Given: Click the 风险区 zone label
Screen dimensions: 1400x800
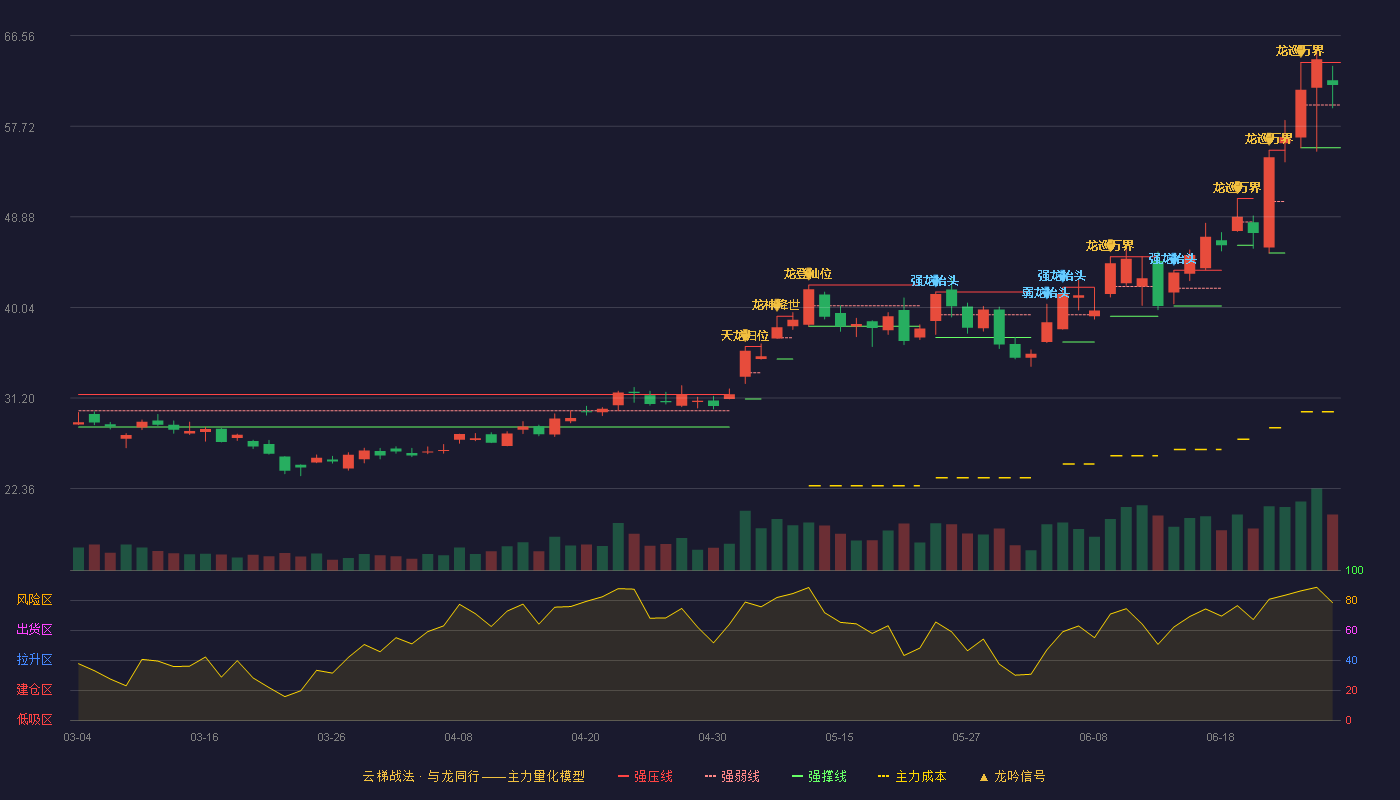Looking at the screenshot, I should (x=34, y=600).
